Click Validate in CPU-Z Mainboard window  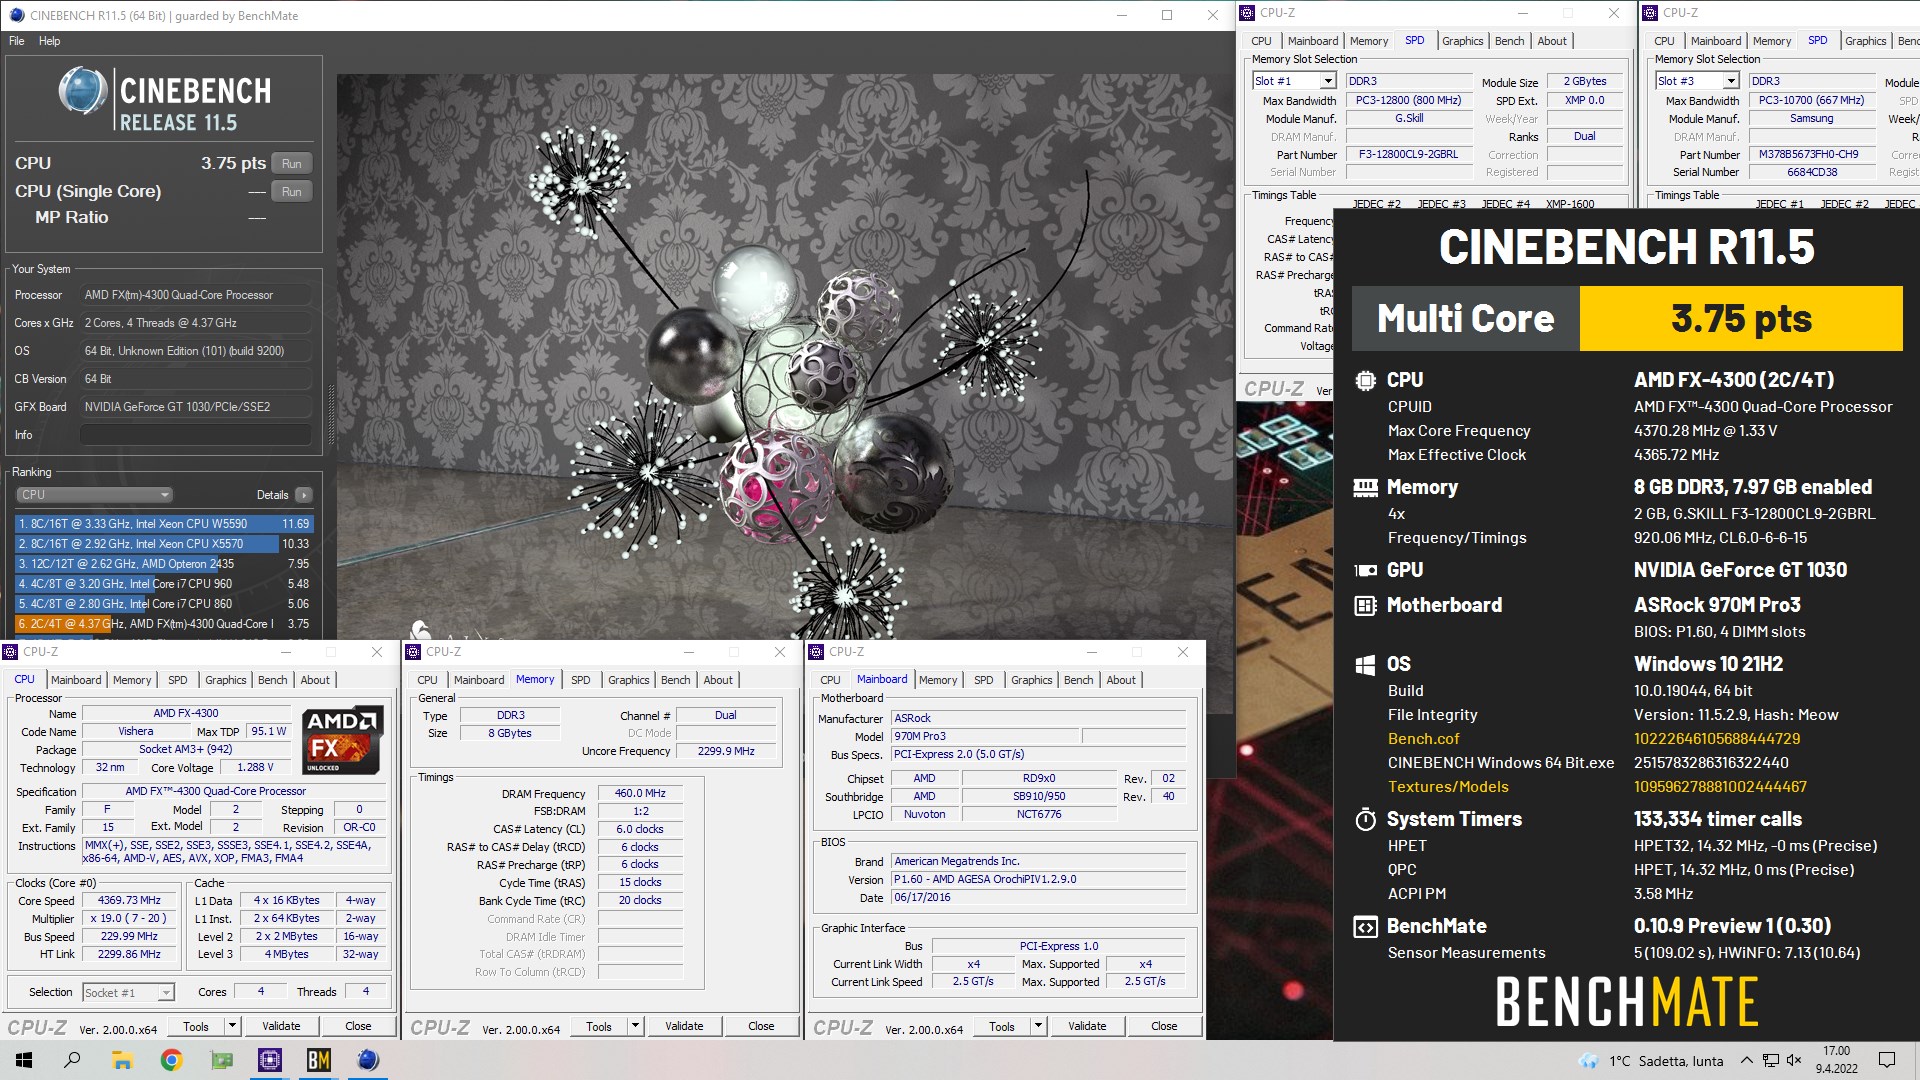1087,1026
